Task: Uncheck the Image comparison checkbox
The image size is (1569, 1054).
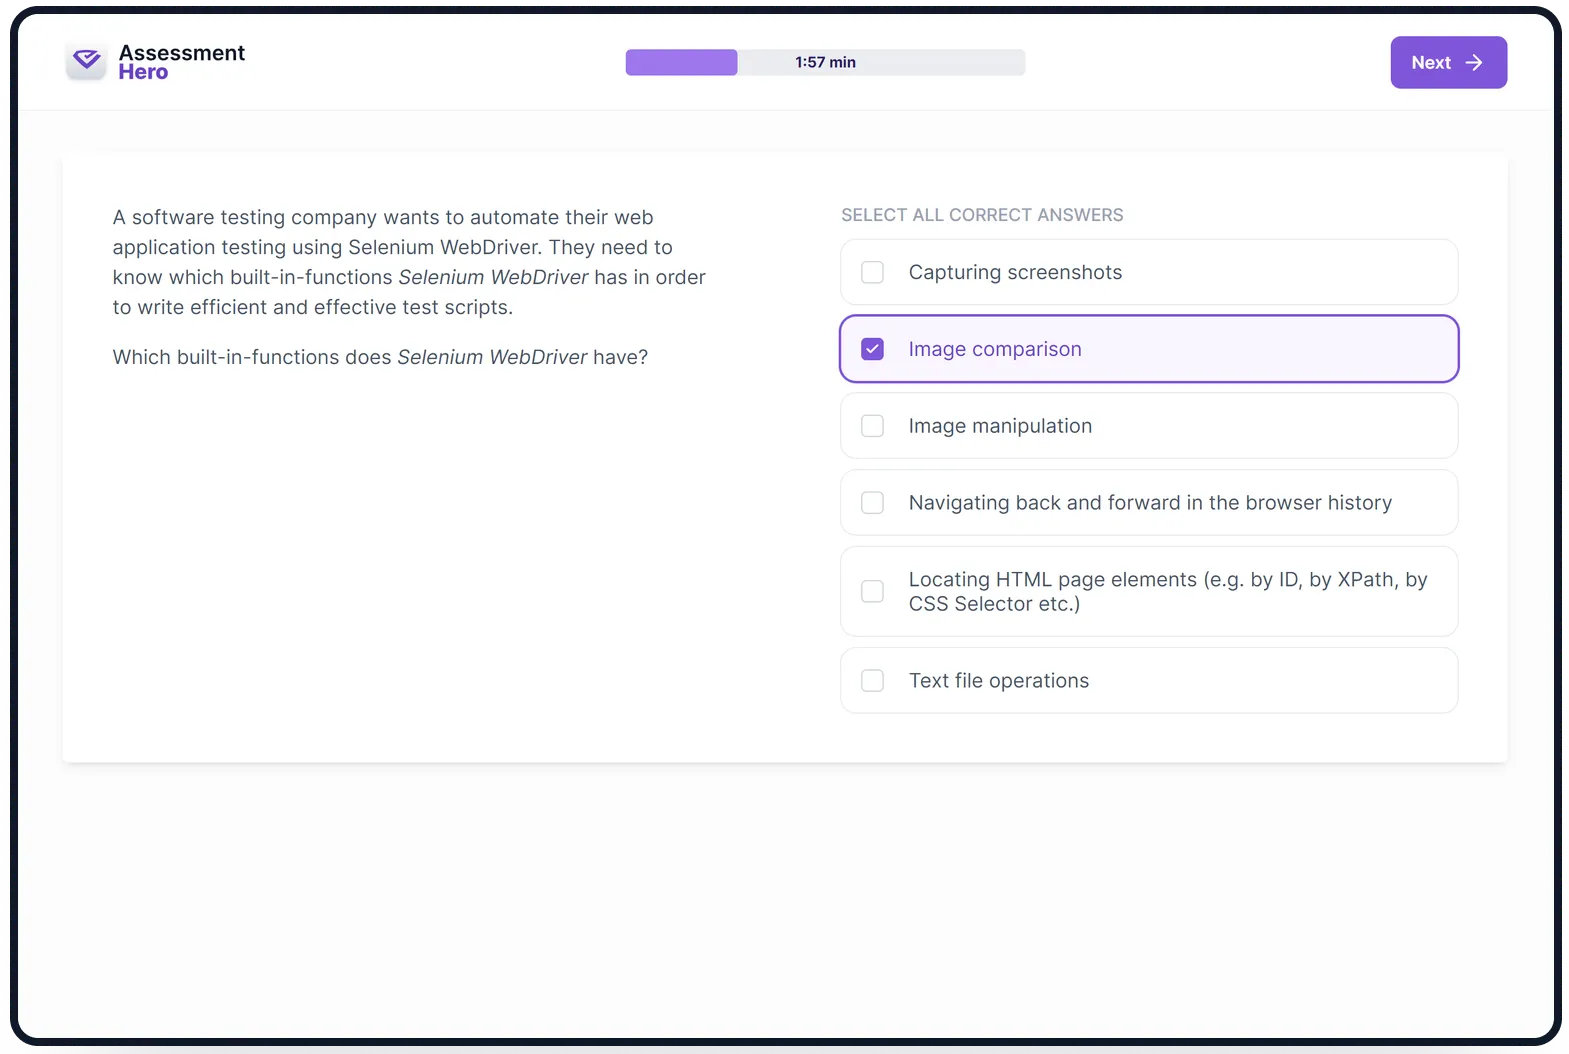Action: tap(872, 349)
